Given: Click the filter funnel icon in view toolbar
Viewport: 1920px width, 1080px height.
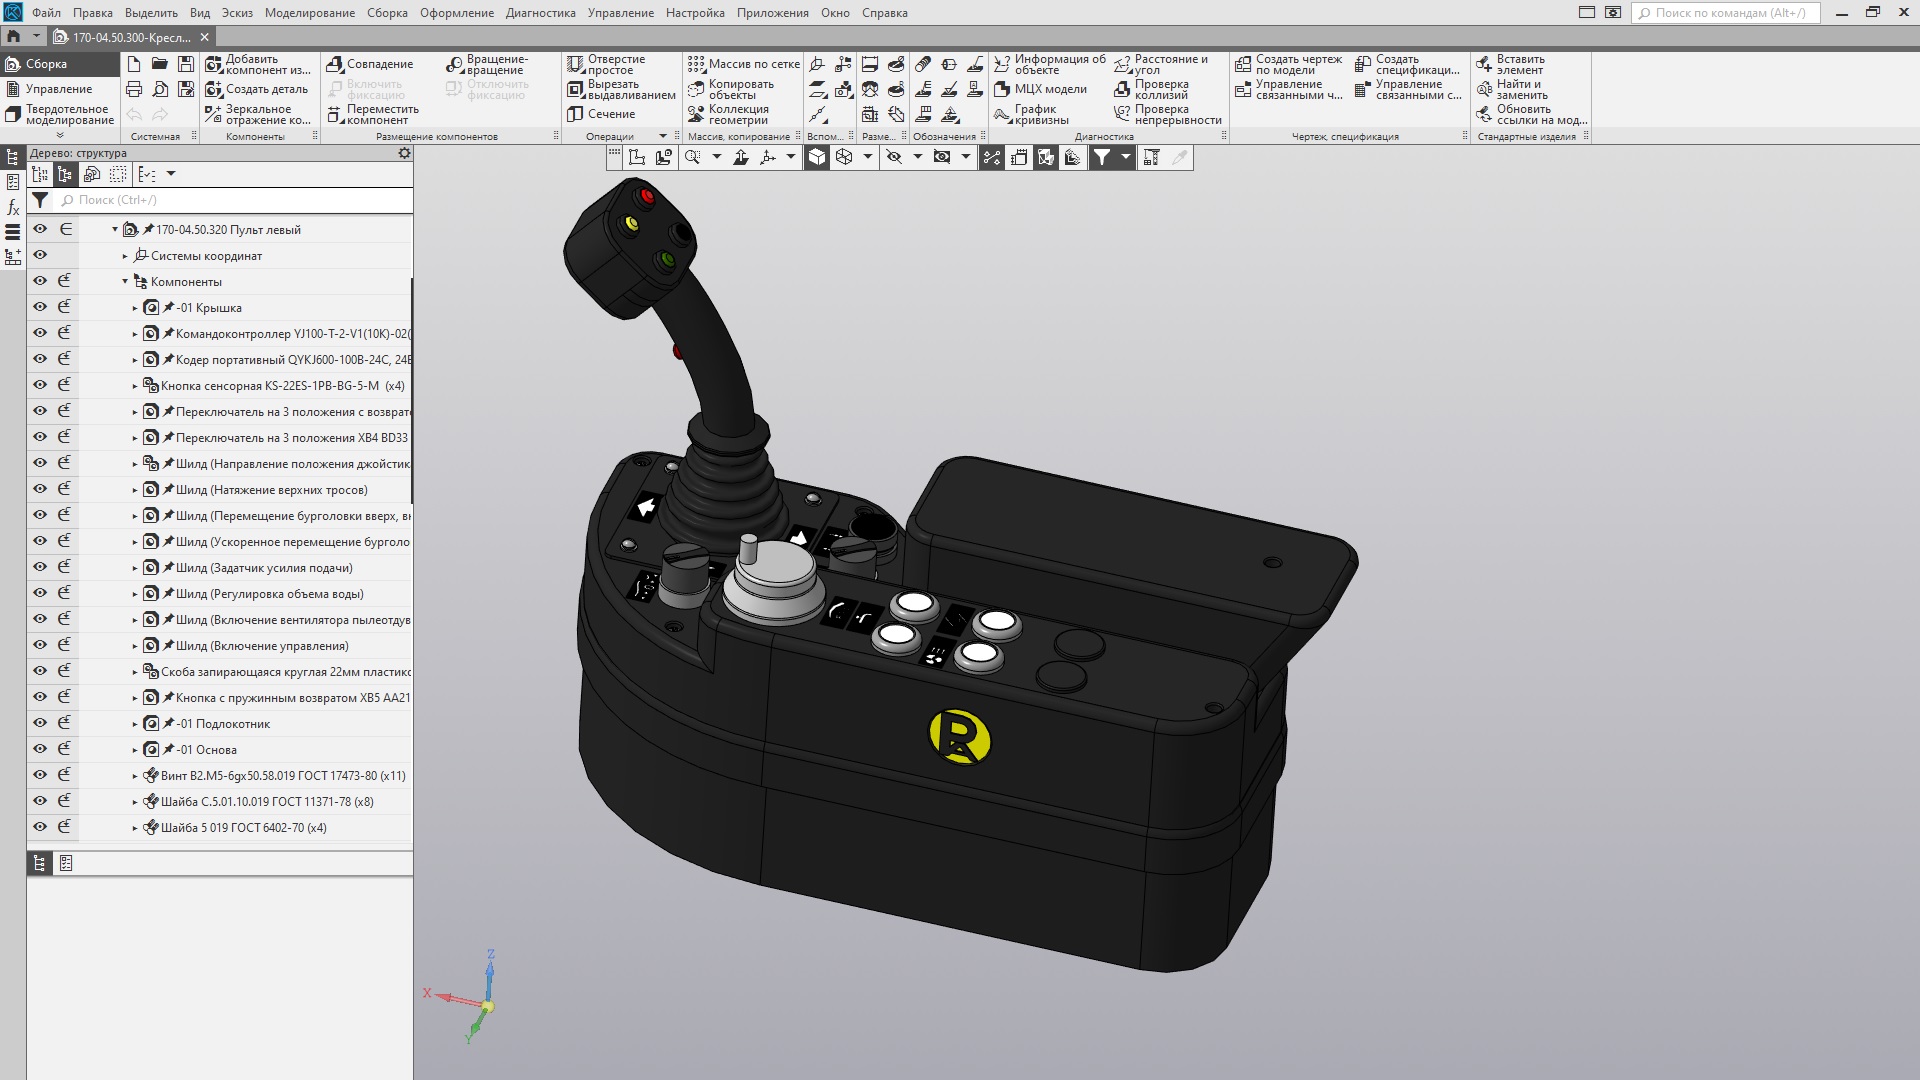Looking at the screenshot, I should point(1101,157).
